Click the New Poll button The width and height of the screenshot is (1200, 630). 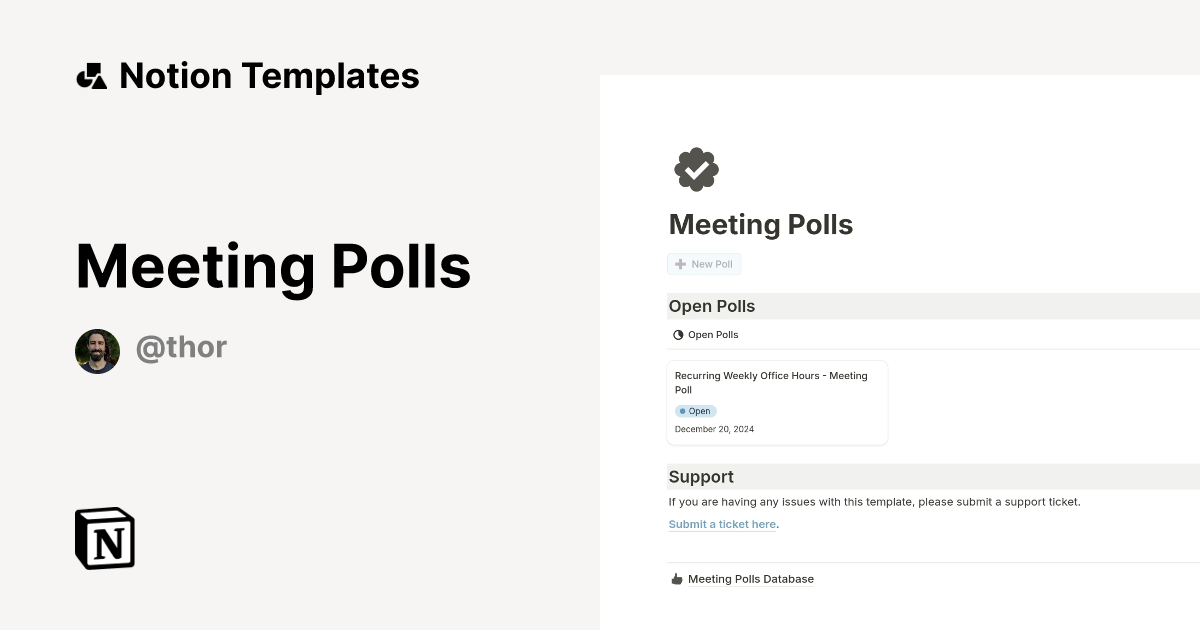704,264
